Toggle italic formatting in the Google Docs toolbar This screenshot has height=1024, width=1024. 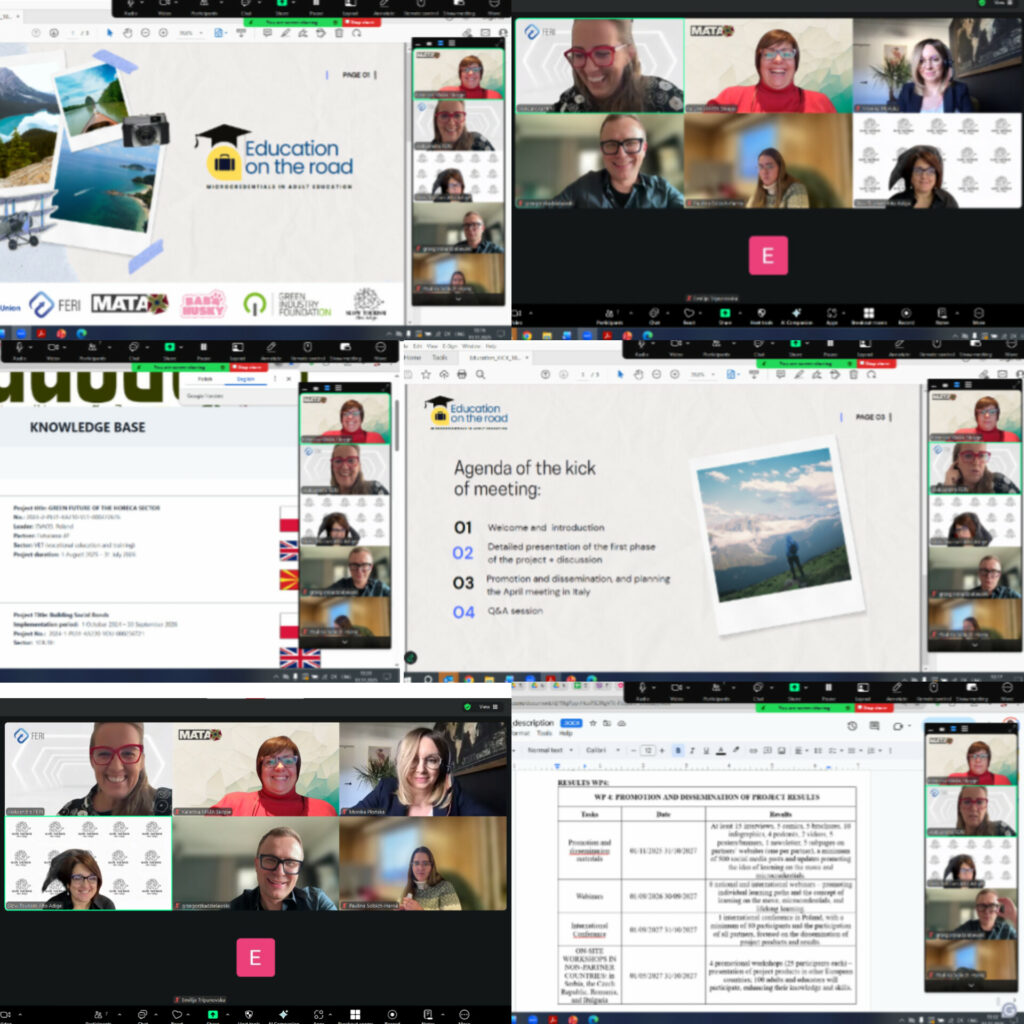pyautogui.click(x=692, y=750)
